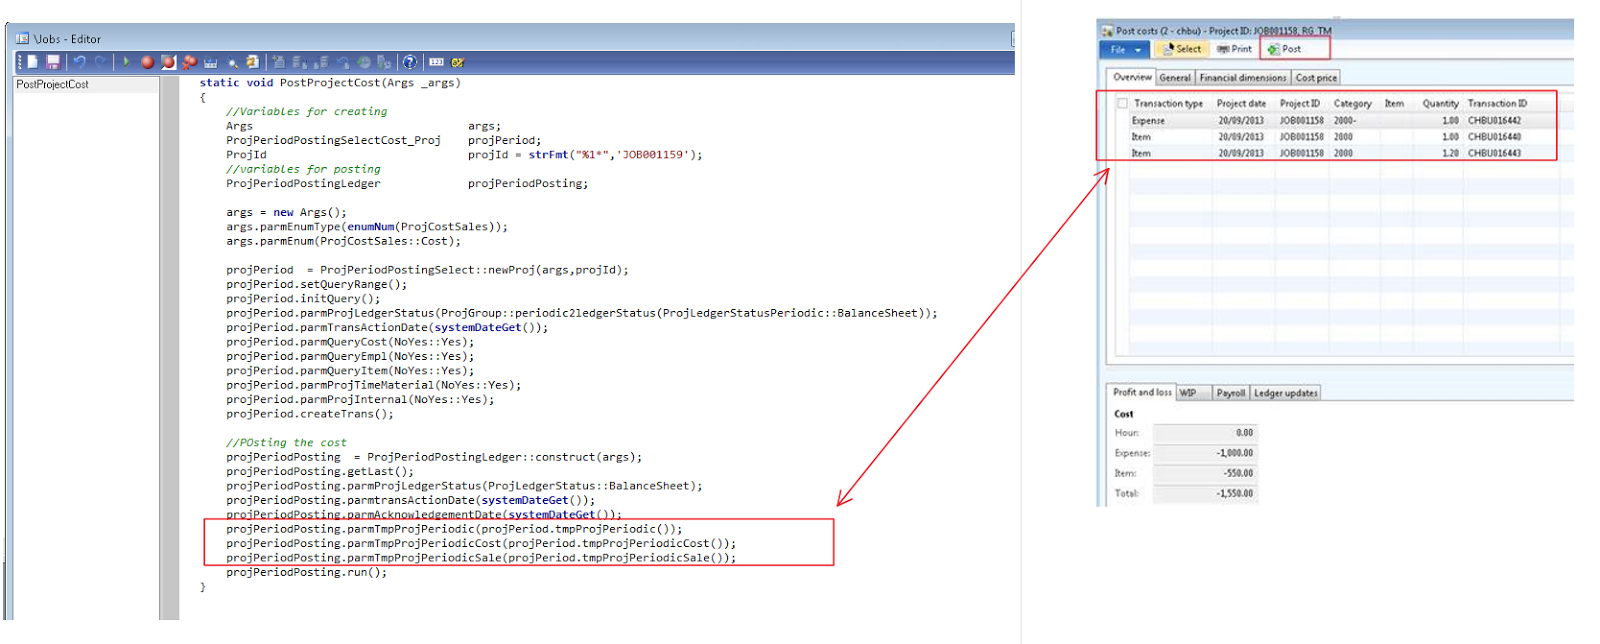Image resolution: width=1600 pixels, height=644 pixels.
Task: Switch to the Financial dimensions tab
Action: [x=1242, y=77]
